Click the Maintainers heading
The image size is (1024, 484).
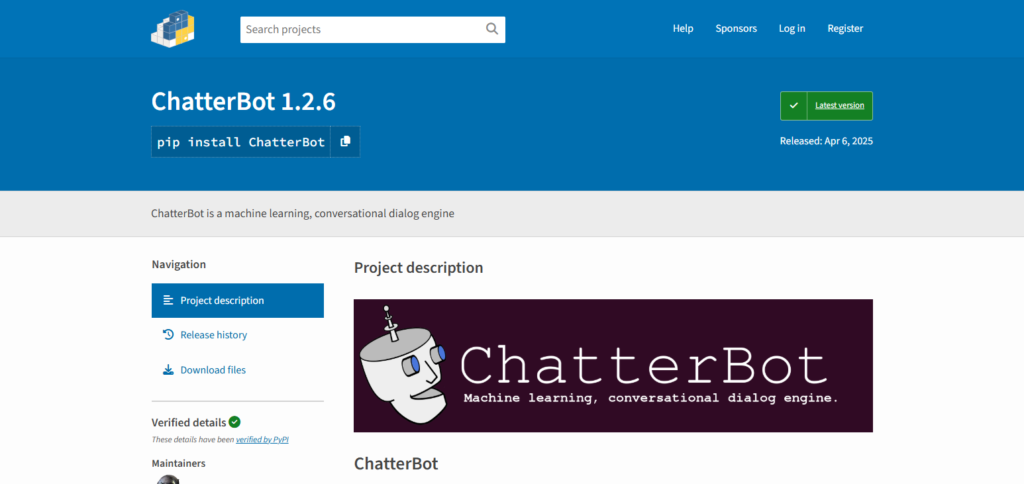(178, 463)
